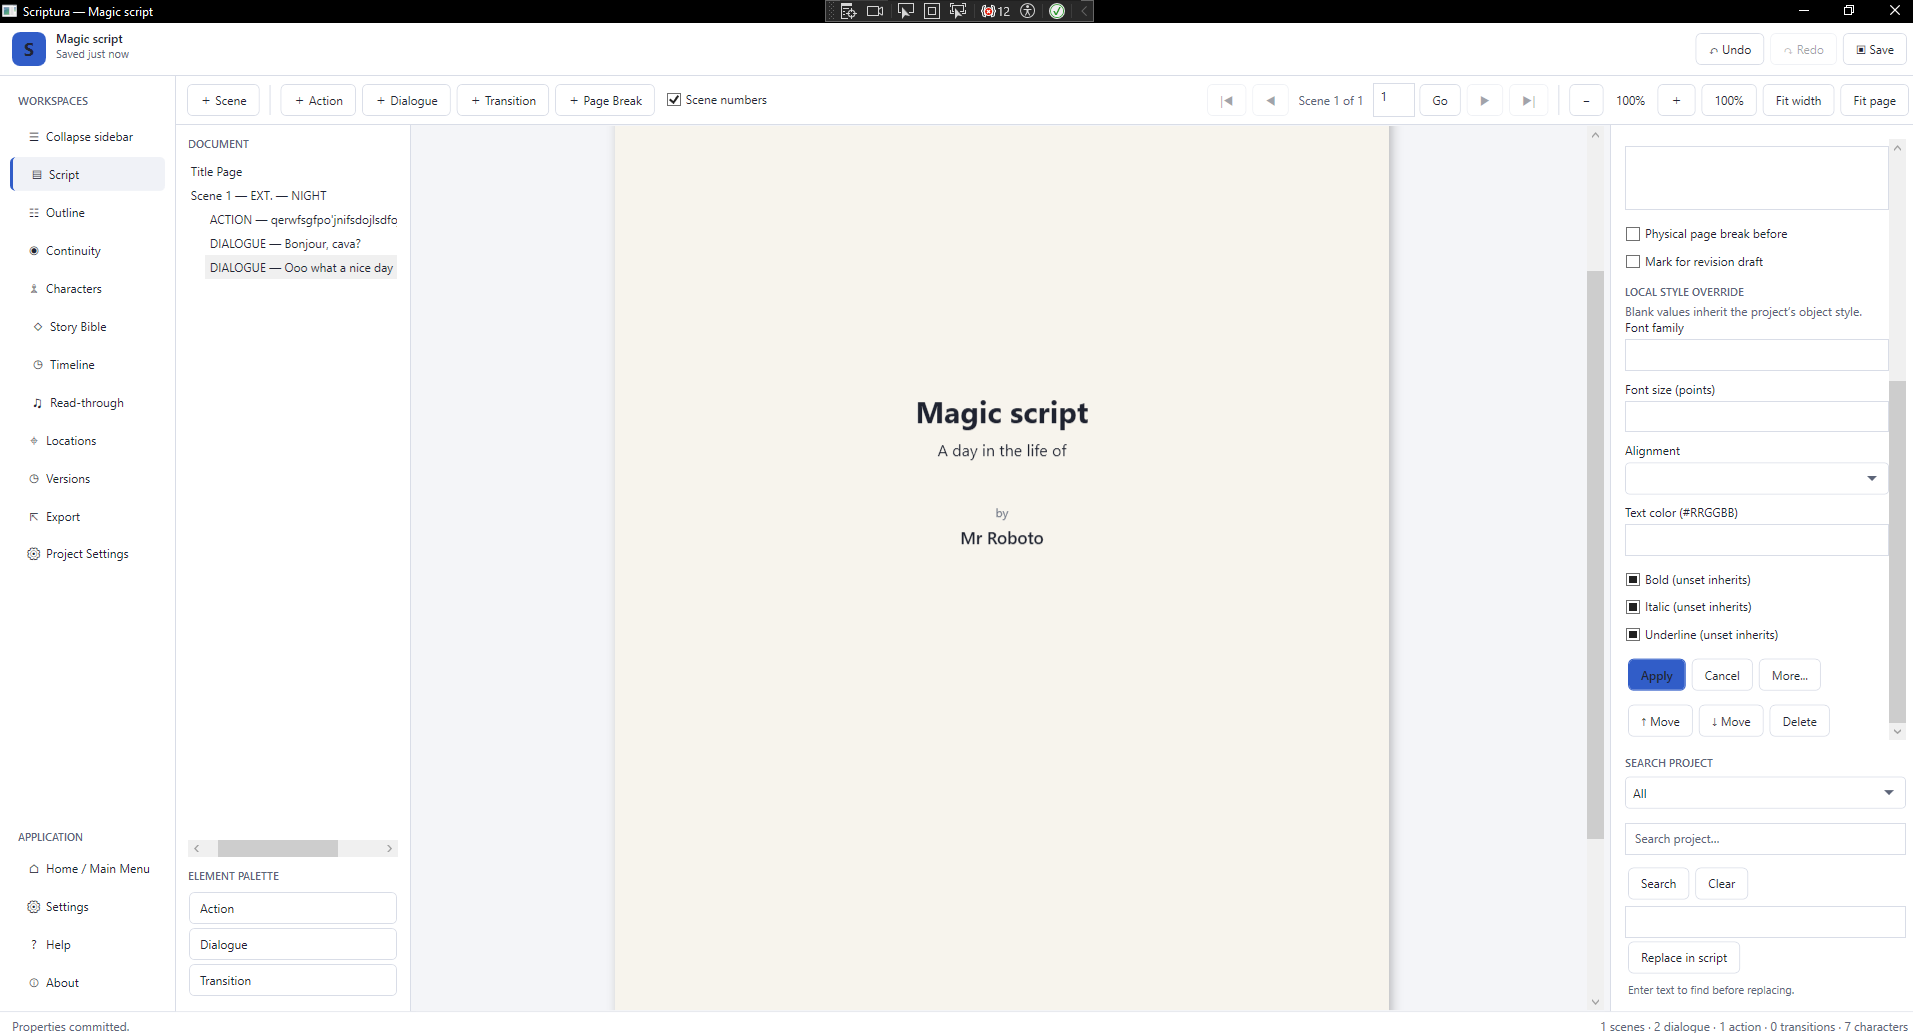The height and width of the screenshot is (1033, 1913).
Task: Add a new Scene
Action: tap(223, 101)
